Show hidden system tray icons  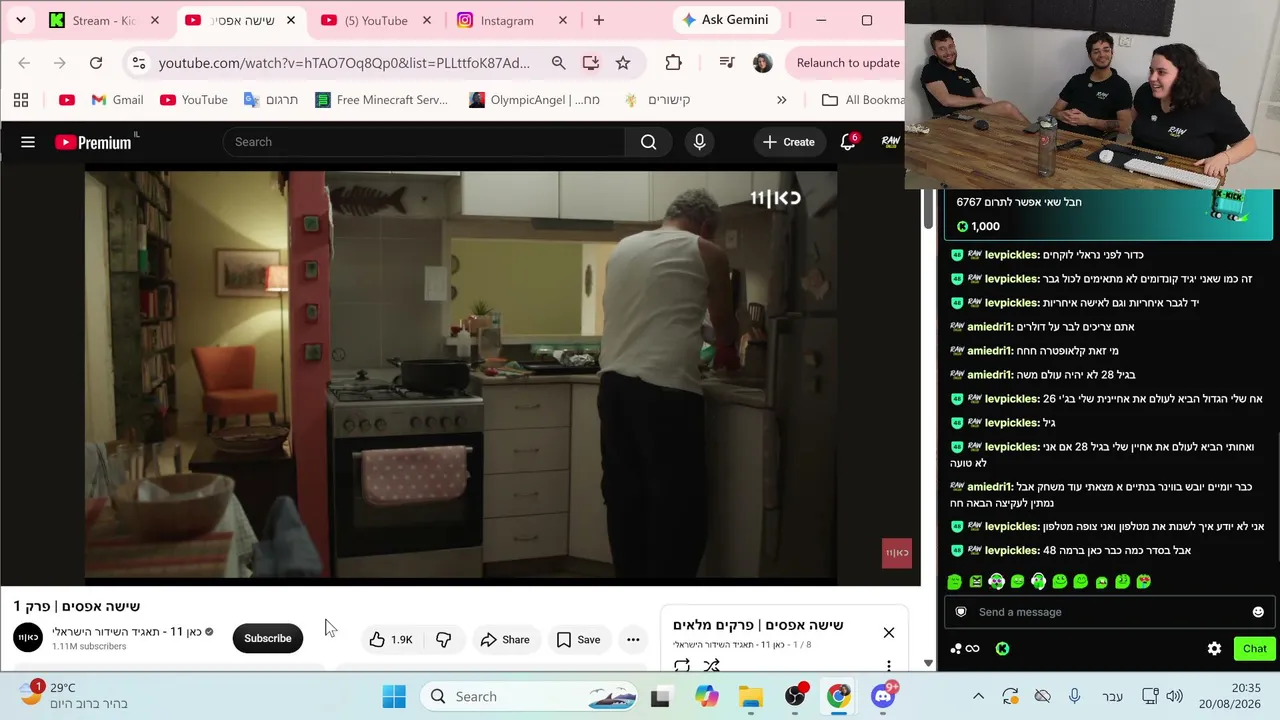[978, 697]
